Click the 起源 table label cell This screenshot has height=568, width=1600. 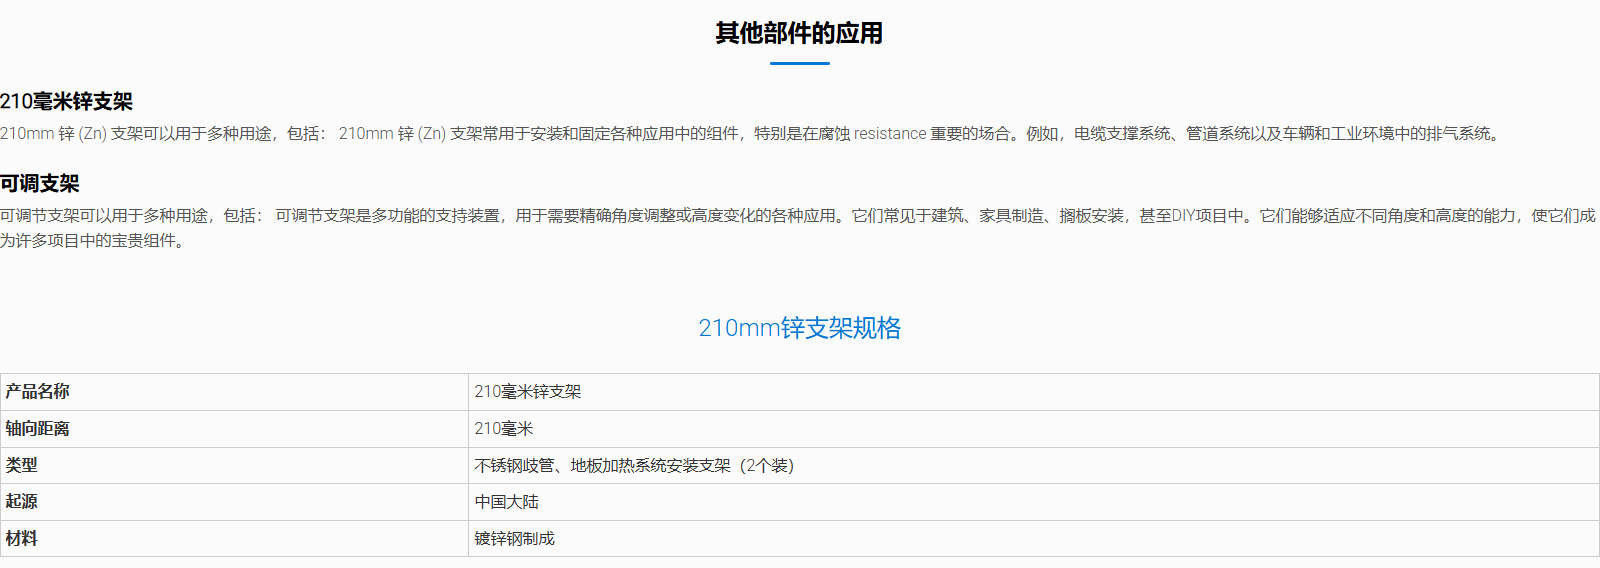[22, 502]
